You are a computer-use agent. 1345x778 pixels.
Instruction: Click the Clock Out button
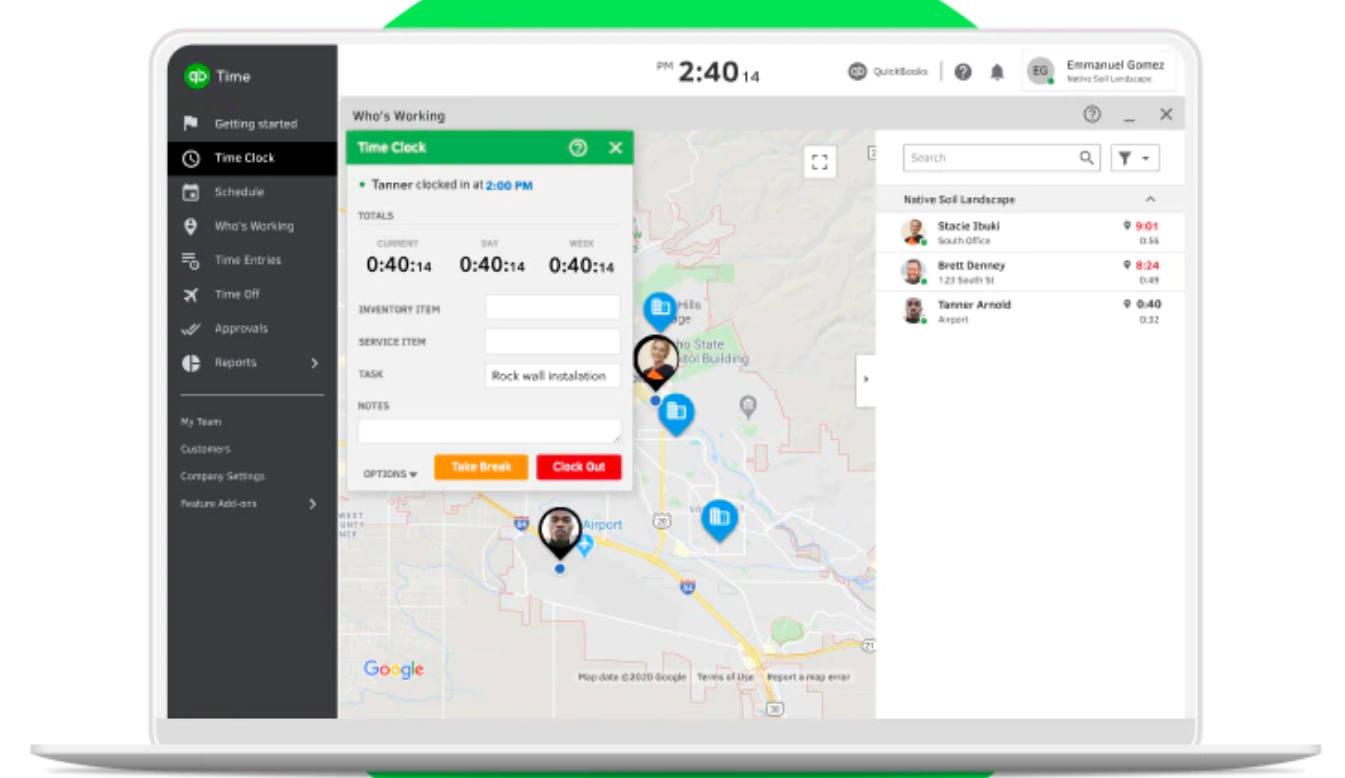pyautogui.click(x=578, y=466)
